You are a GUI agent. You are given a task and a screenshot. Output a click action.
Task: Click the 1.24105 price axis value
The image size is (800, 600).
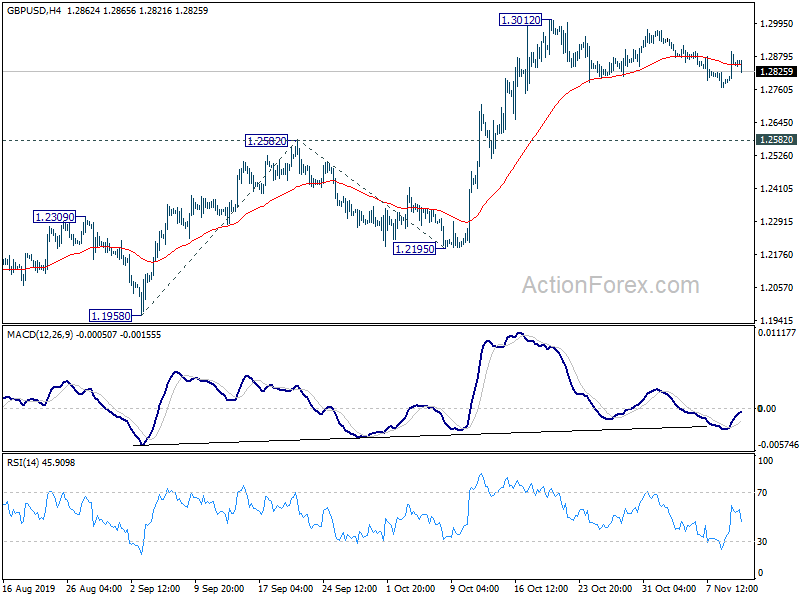coord(777,189)
